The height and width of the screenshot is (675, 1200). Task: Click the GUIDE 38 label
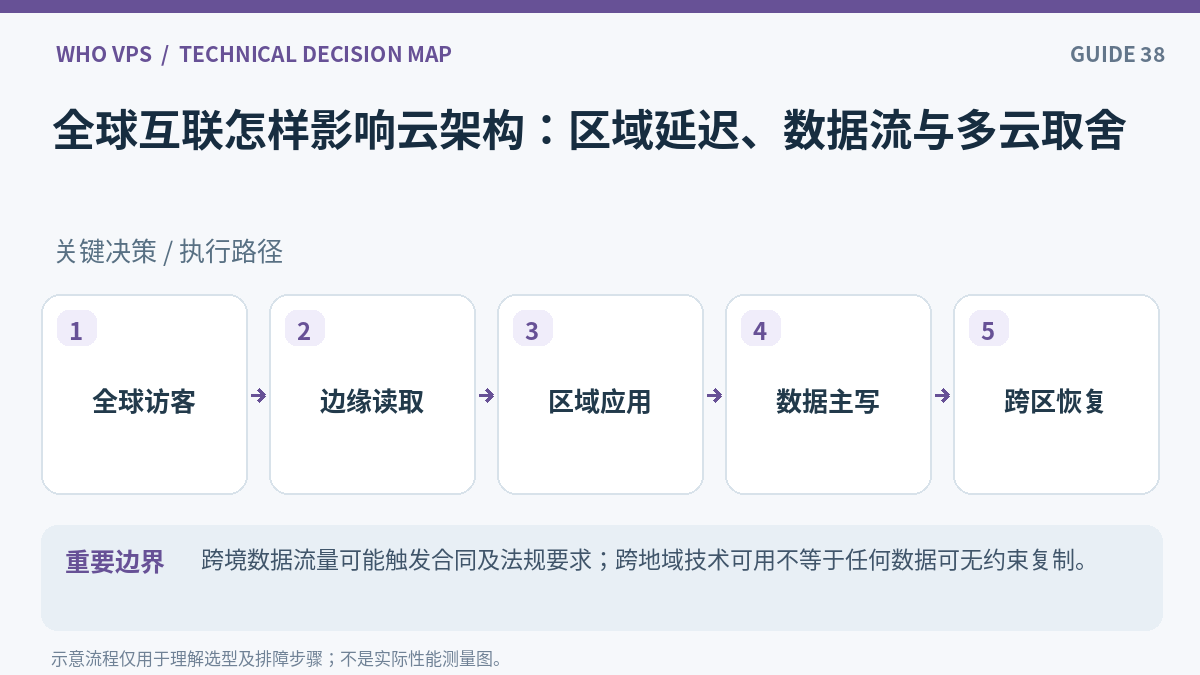coord(1117,54)
